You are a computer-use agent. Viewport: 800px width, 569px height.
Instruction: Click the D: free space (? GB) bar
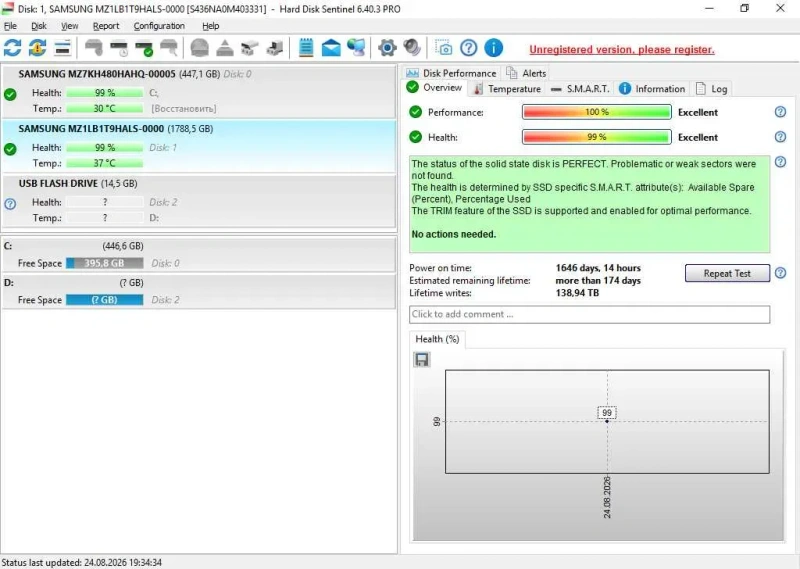pos(105,300)
